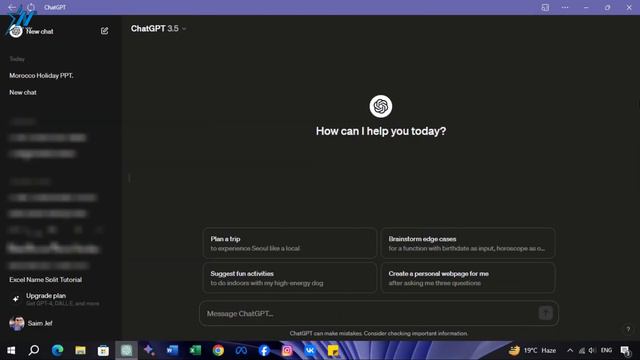Launch Google Chrome from the taskbar
The image size is (640, 360).
pos(218,350)
